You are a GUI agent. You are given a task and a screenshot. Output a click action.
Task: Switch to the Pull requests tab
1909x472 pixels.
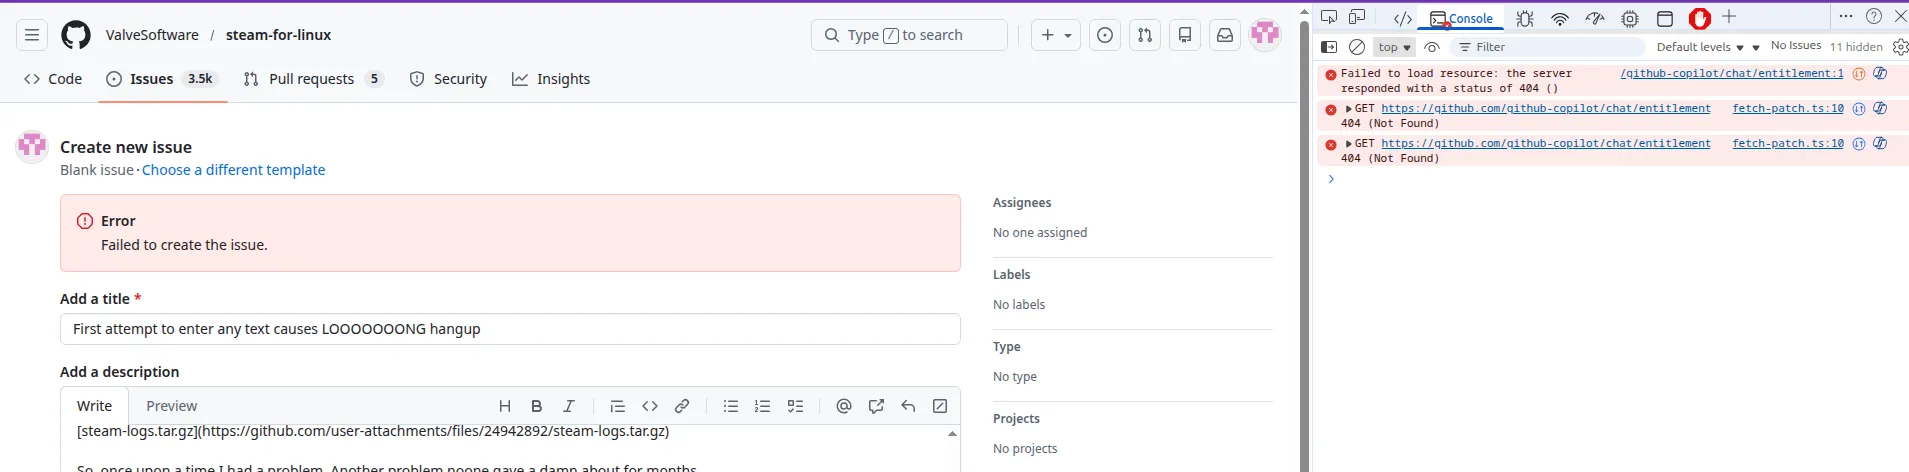(x=313, y=79)
